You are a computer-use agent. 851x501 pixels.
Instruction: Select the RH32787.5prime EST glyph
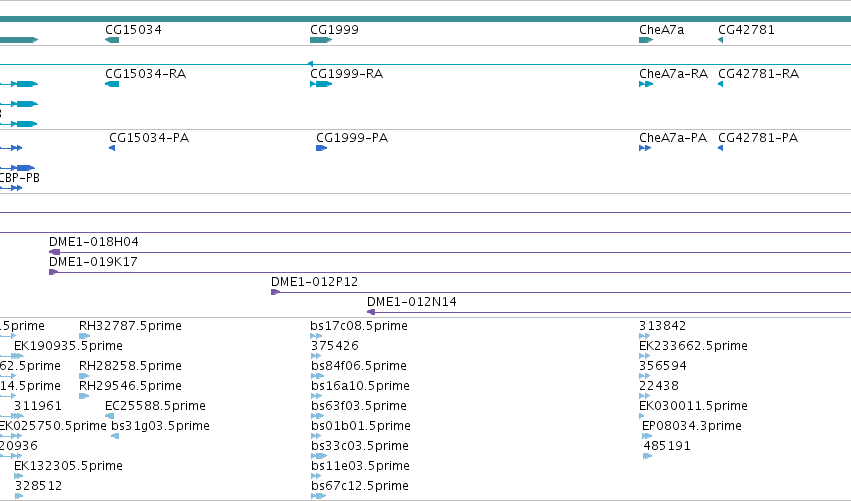[x=84, y=336]
